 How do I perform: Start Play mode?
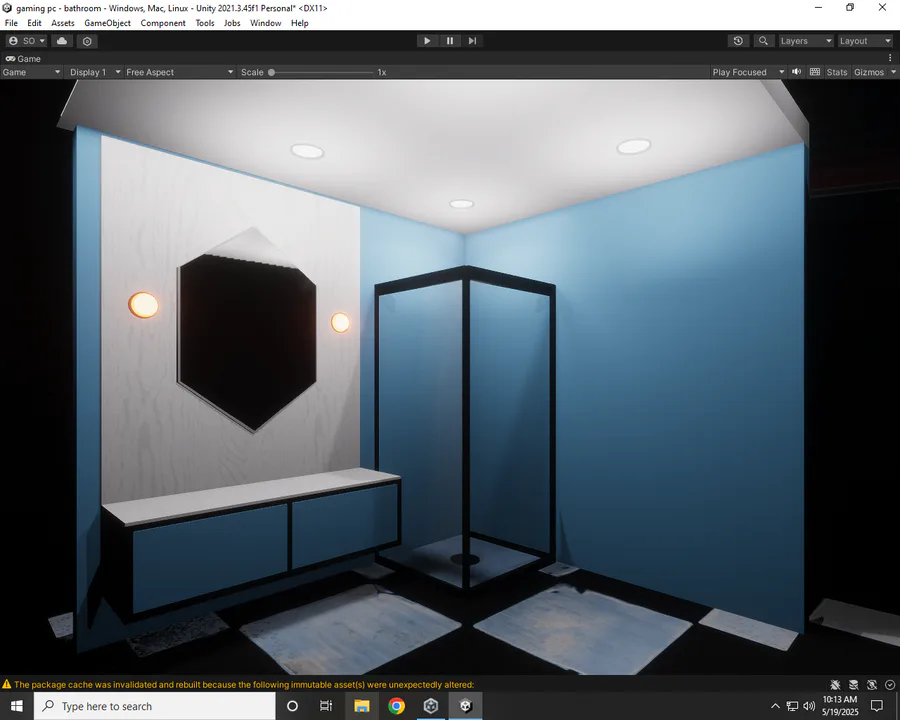[427, 41]
